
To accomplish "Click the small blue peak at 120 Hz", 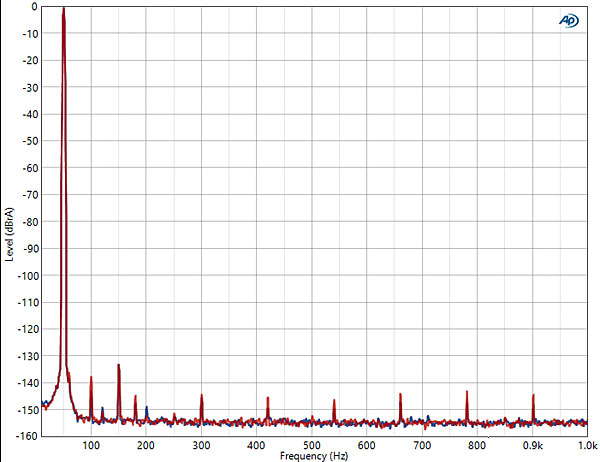I will tap(102, 408).
